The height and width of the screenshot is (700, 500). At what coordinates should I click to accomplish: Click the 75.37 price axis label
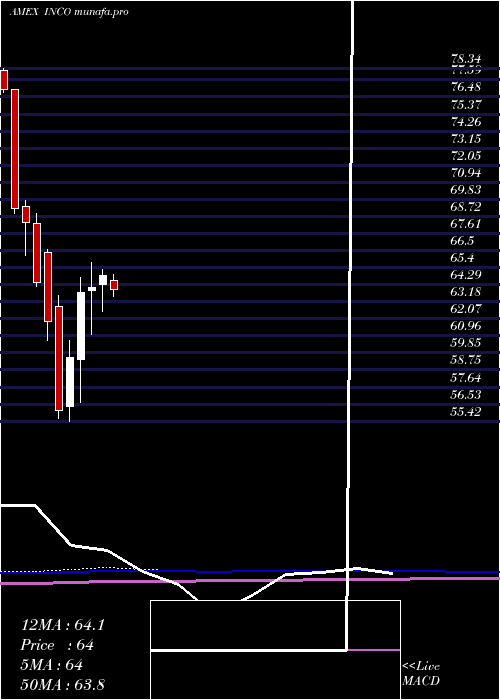coord(466,104)
